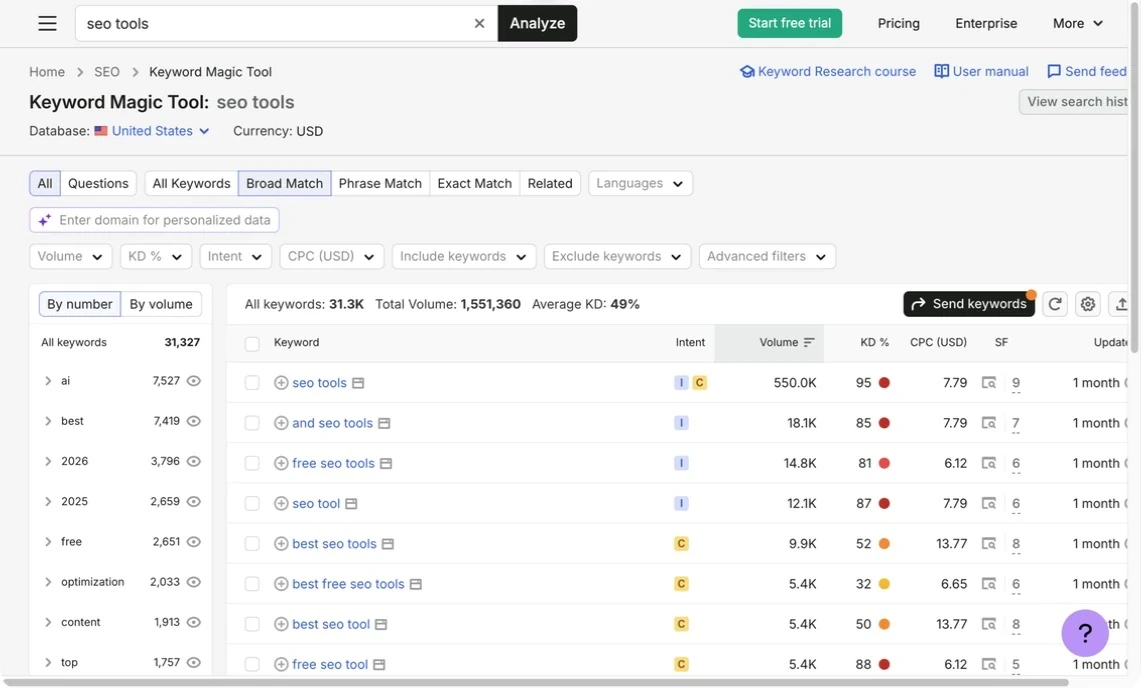Open the Volume filter dropdown

[x=71, y=256]
